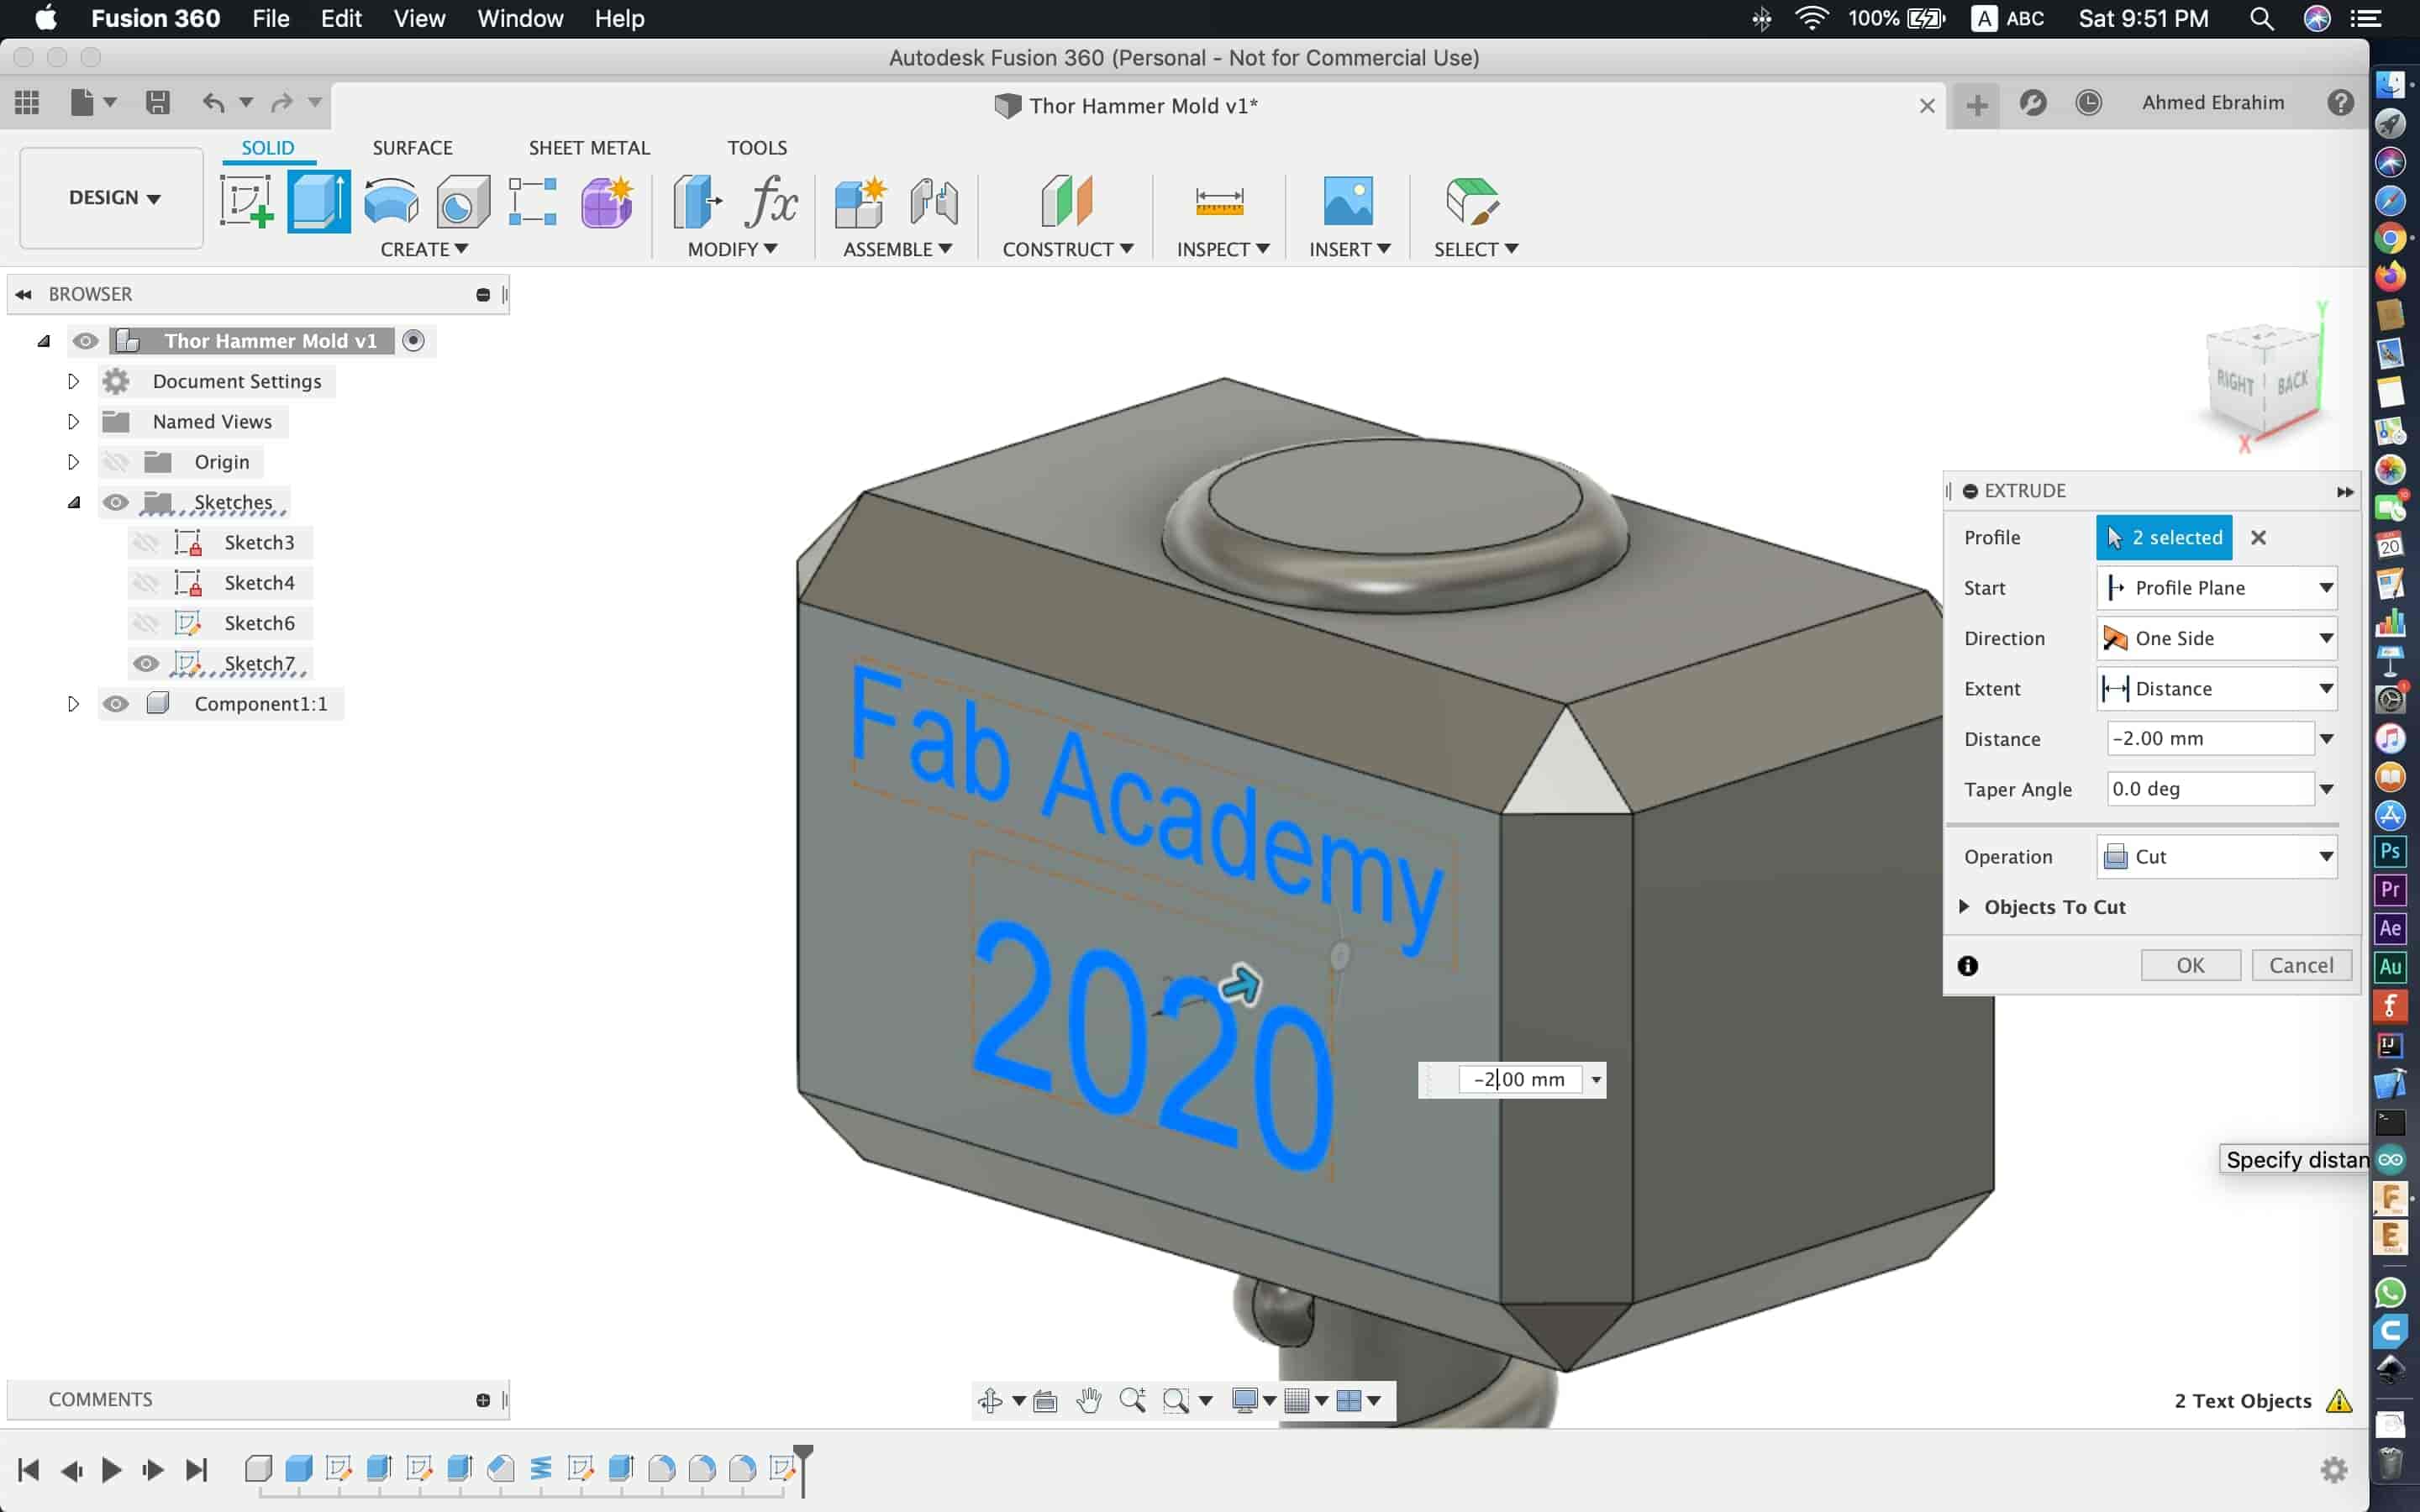Image resolution: width=2420 pixels, height=1512 pixels.
Task: Click the Save icon
Action: (x=158, y=102)
